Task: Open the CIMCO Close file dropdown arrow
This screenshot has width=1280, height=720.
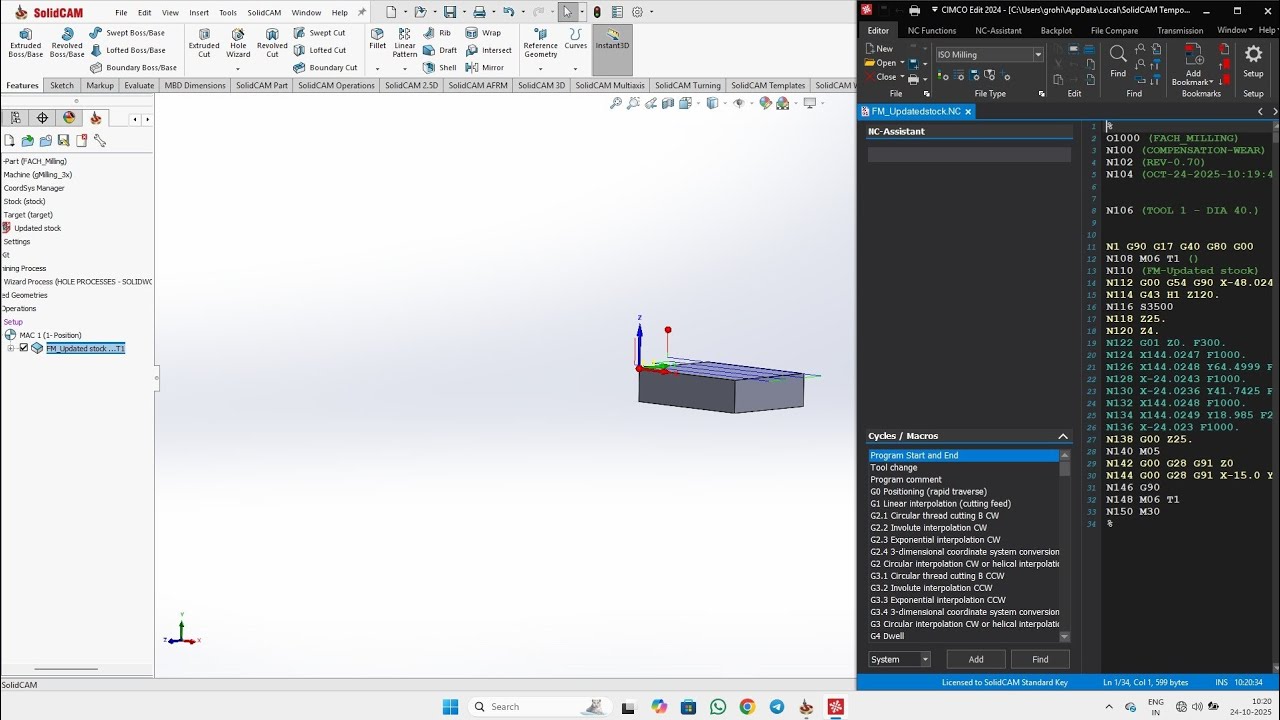Action: click(x=902, y=77)
